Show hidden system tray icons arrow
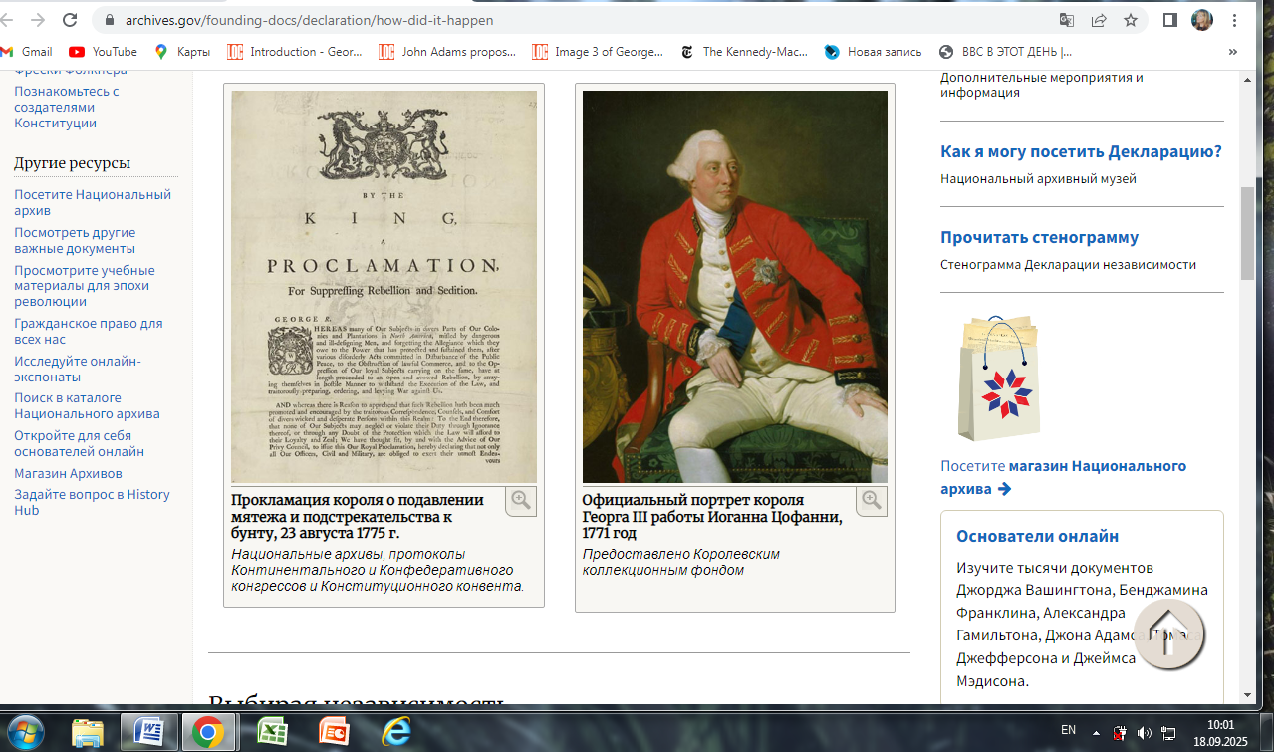 pos(1096,732)
